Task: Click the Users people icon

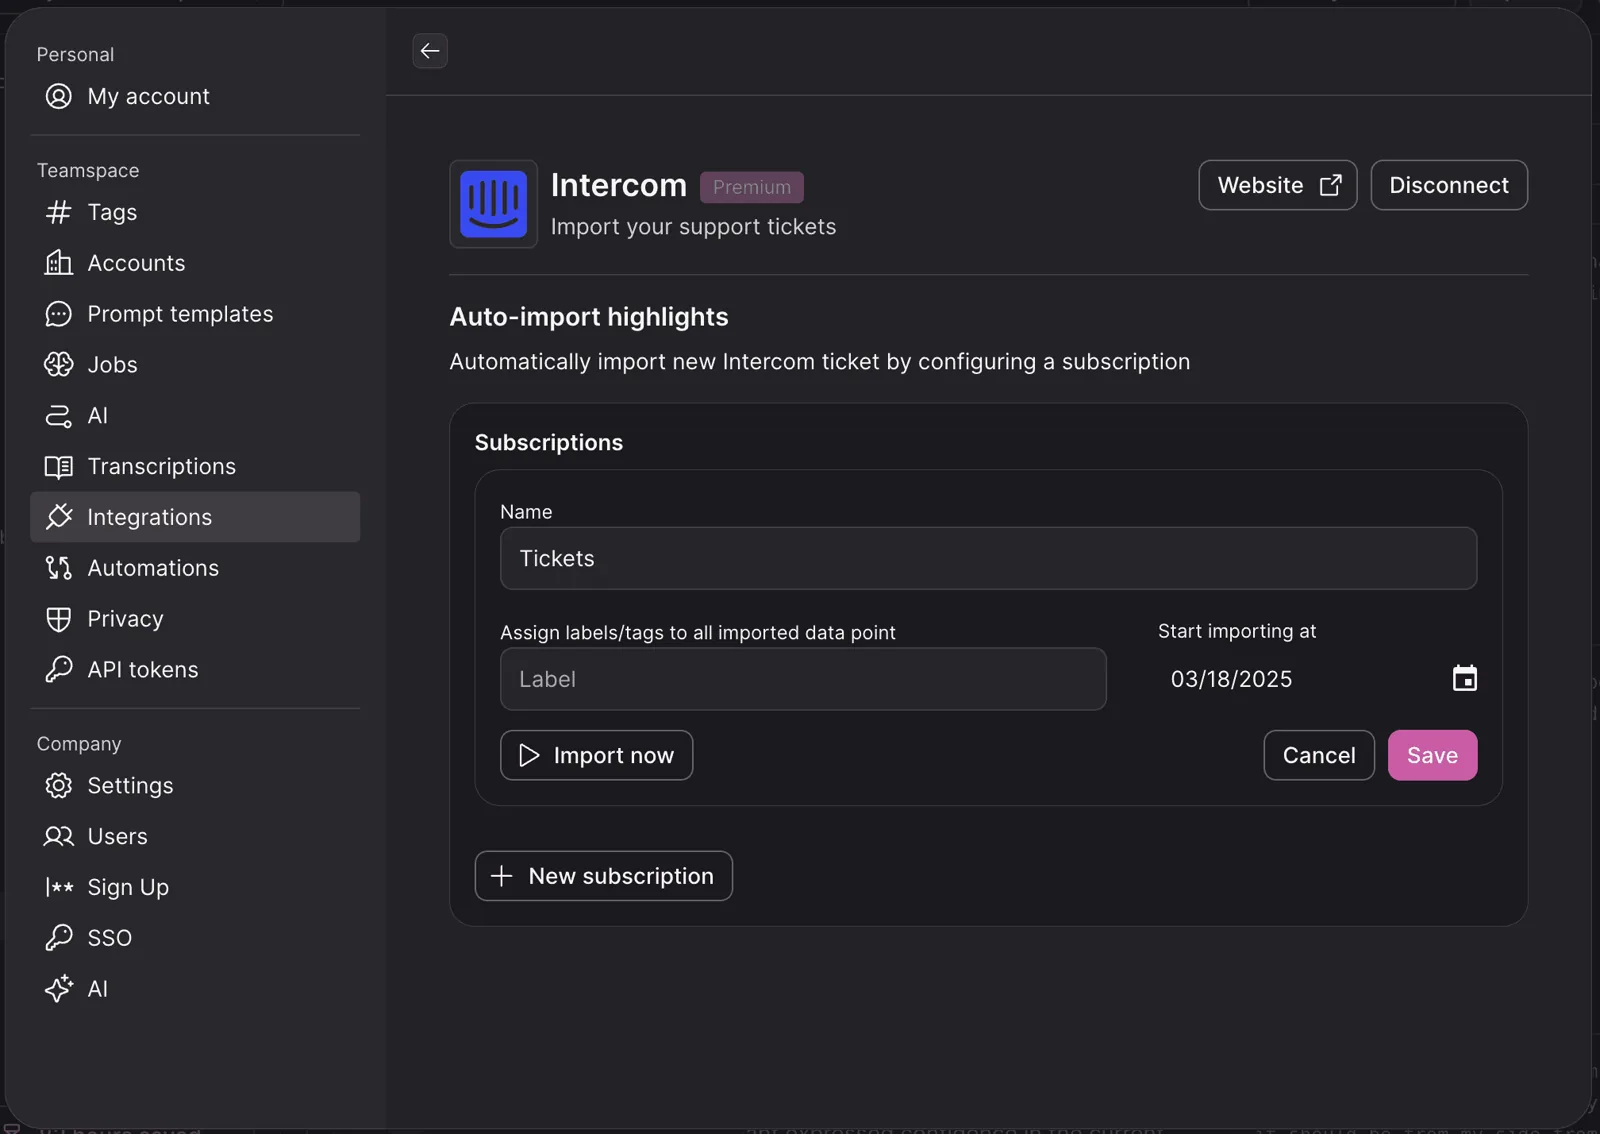Action: coord(59,836)
